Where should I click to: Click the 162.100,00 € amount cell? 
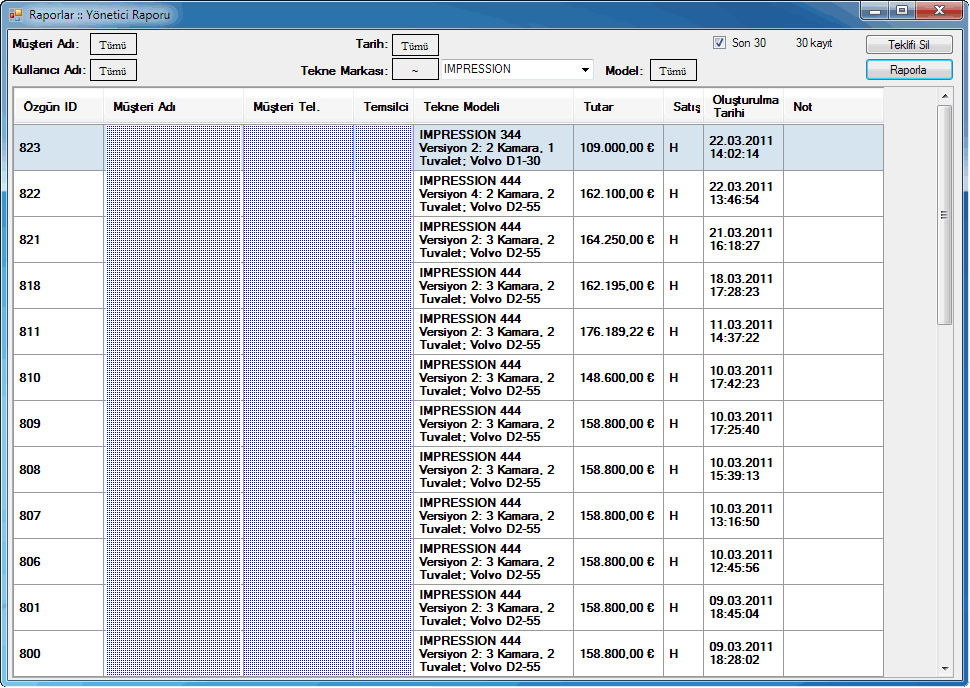pos(618,194)
